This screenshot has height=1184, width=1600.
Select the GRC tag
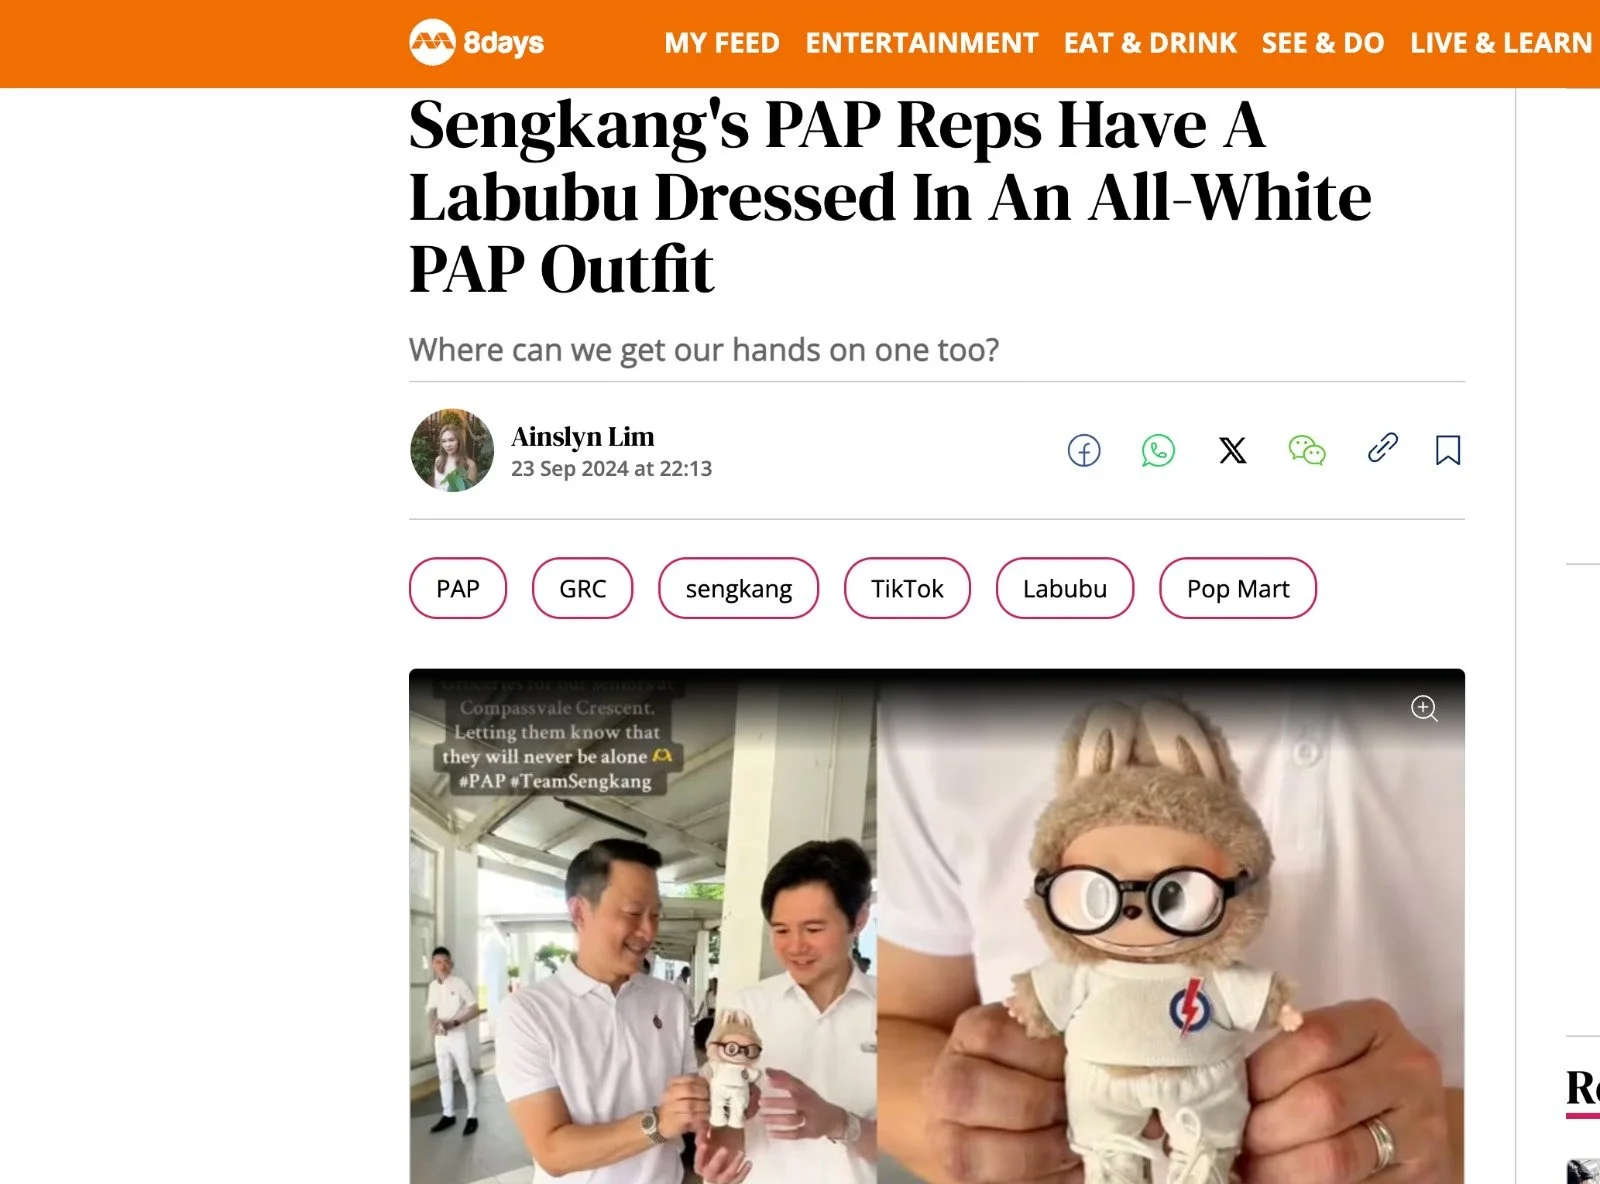(583, 588)
